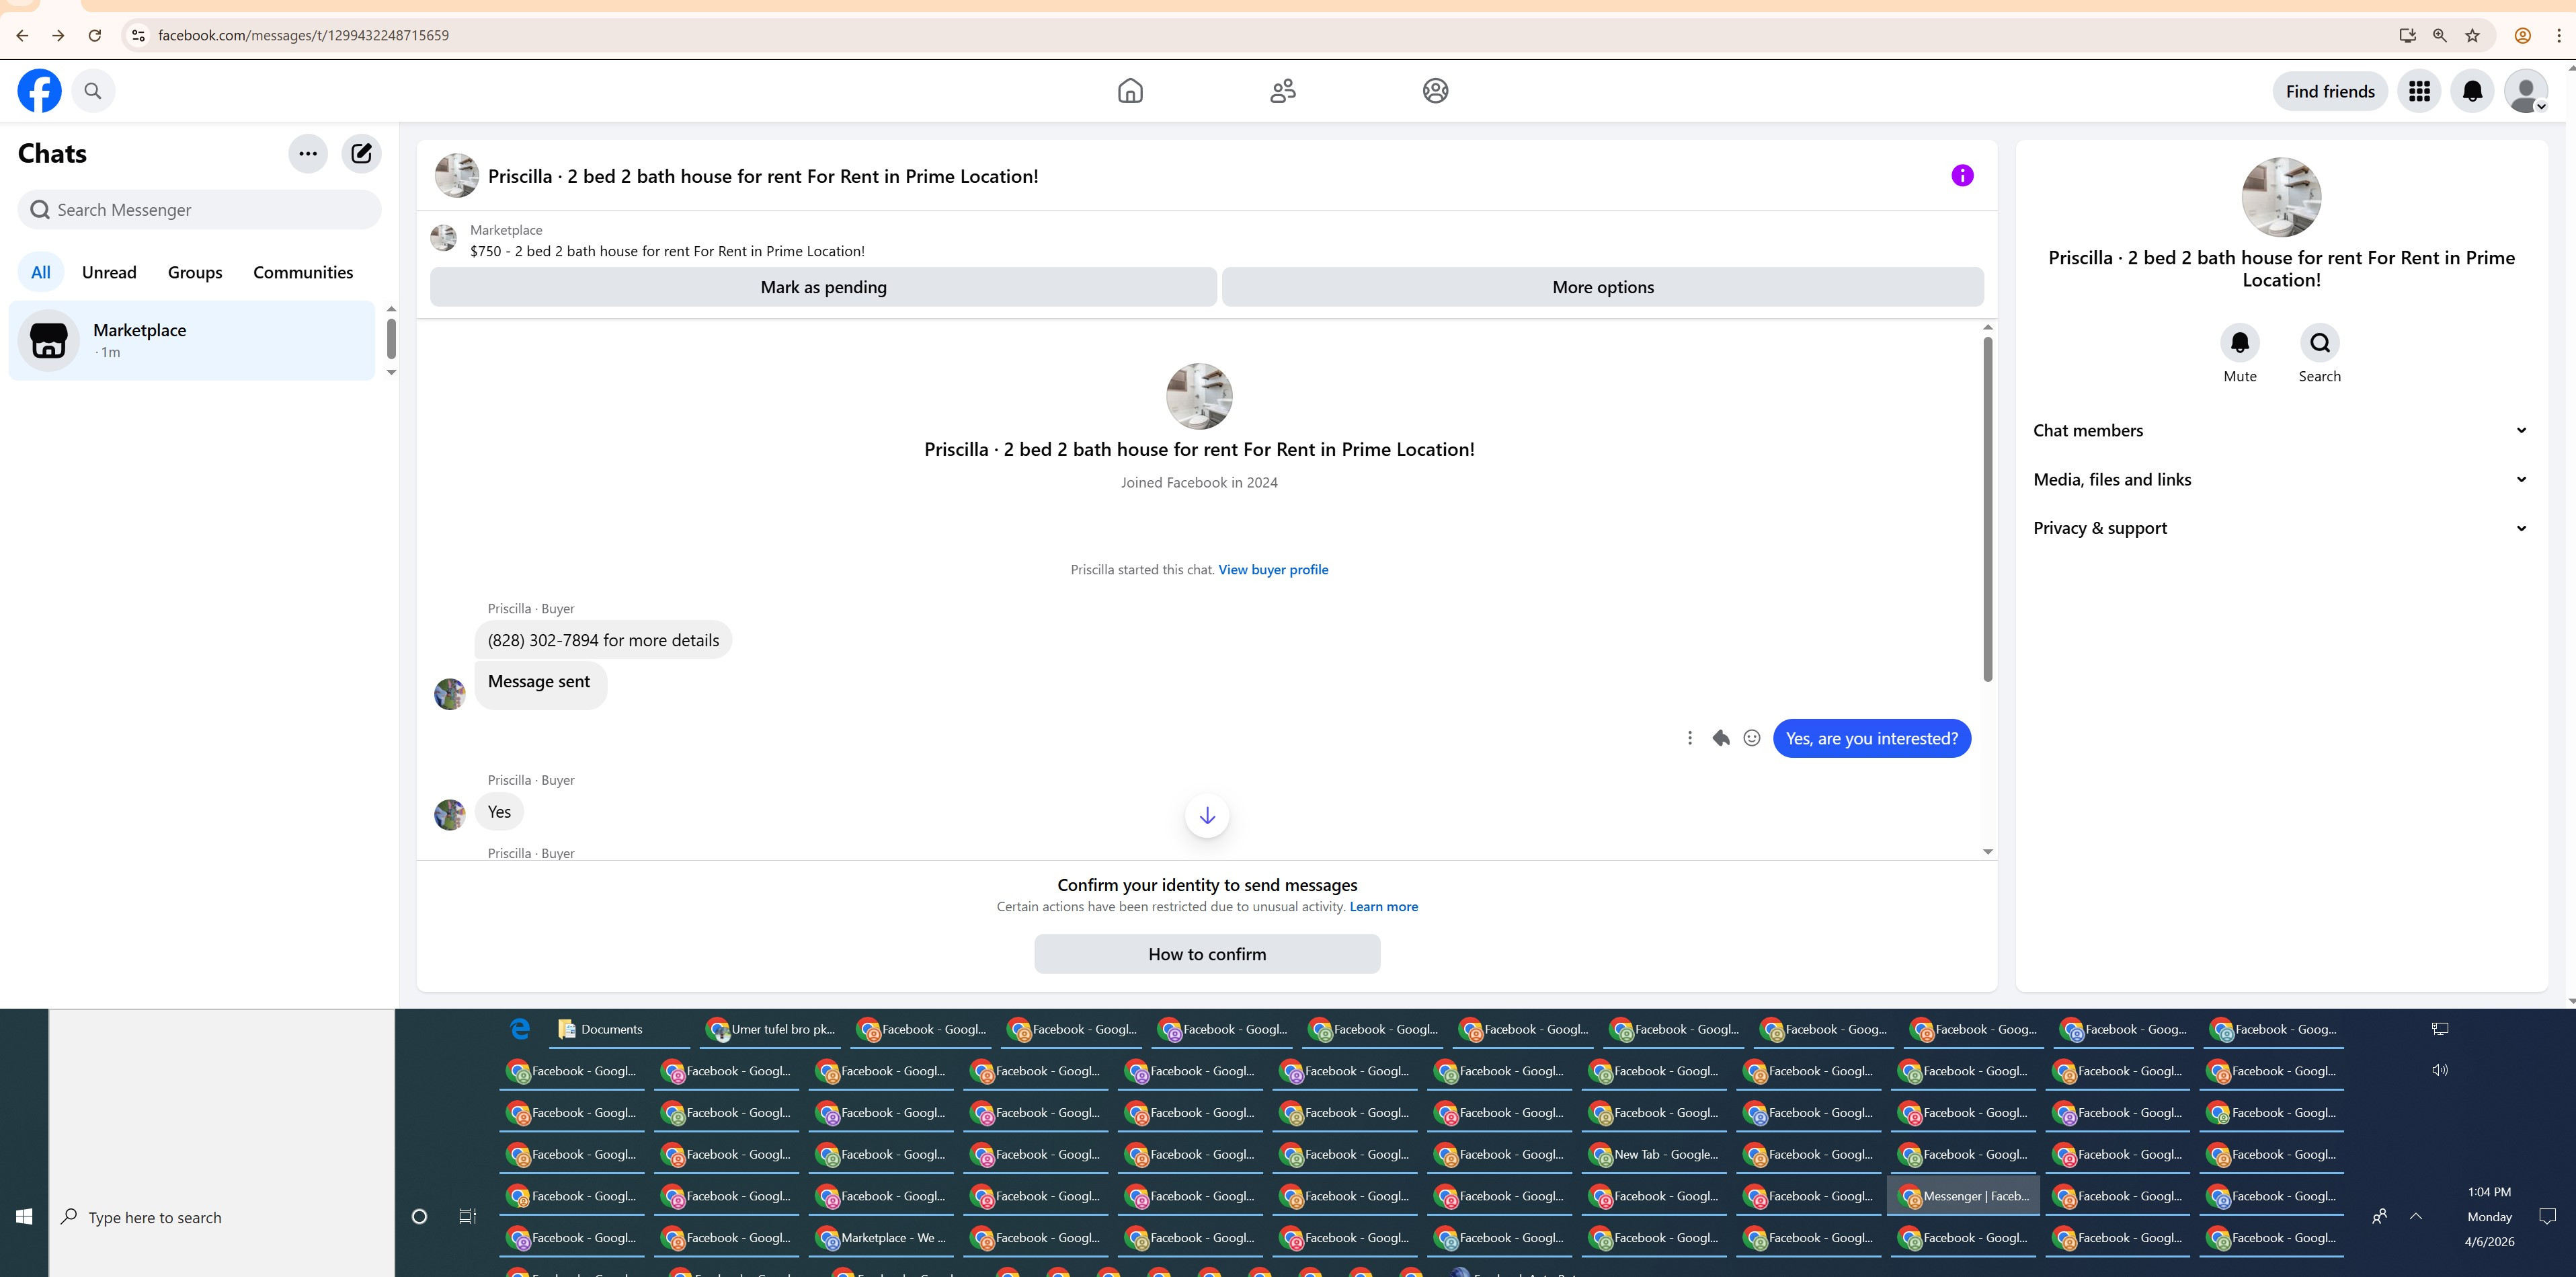The image size is (2576, 1277).
Task: Open Facebook search magnifier beside the logo
Action: pyautogui.click(x=93, y=91)
